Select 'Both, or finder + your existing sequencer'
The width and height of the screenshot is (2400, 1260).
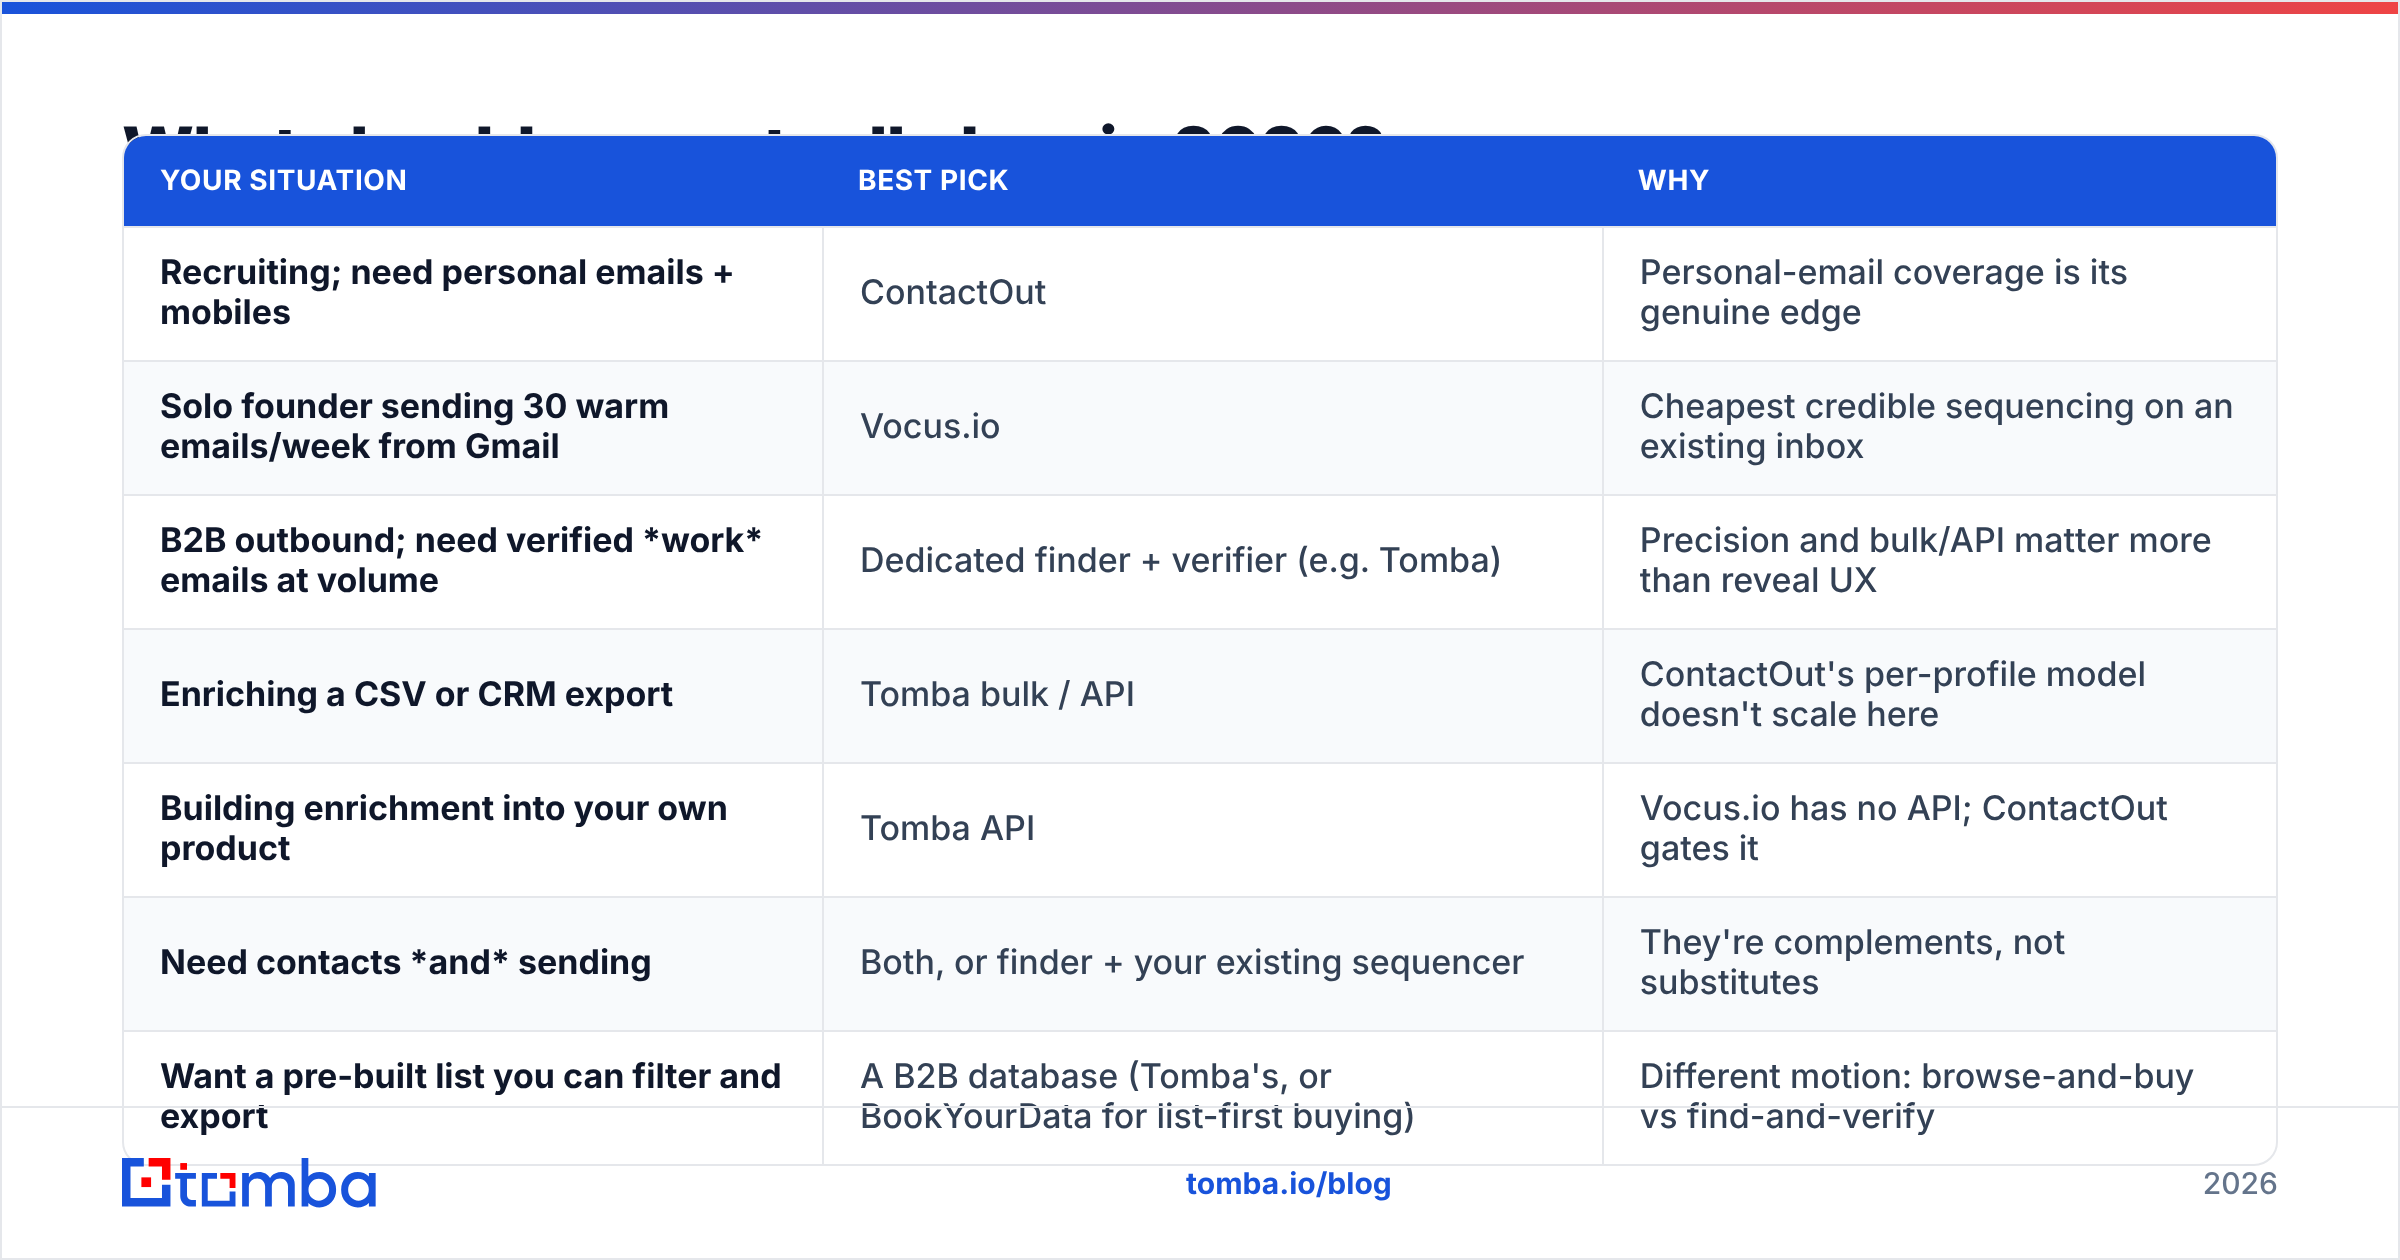point(1192,962)
